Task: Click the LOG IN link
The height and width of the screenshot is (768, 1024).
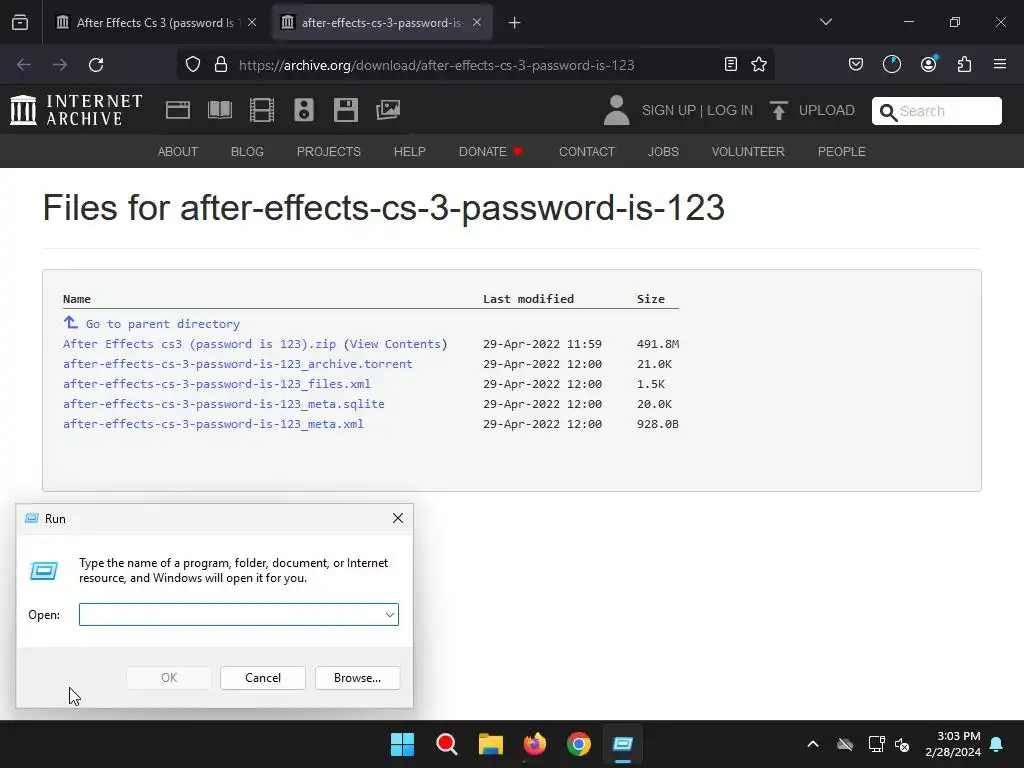Action: click(x=730, y=110)
